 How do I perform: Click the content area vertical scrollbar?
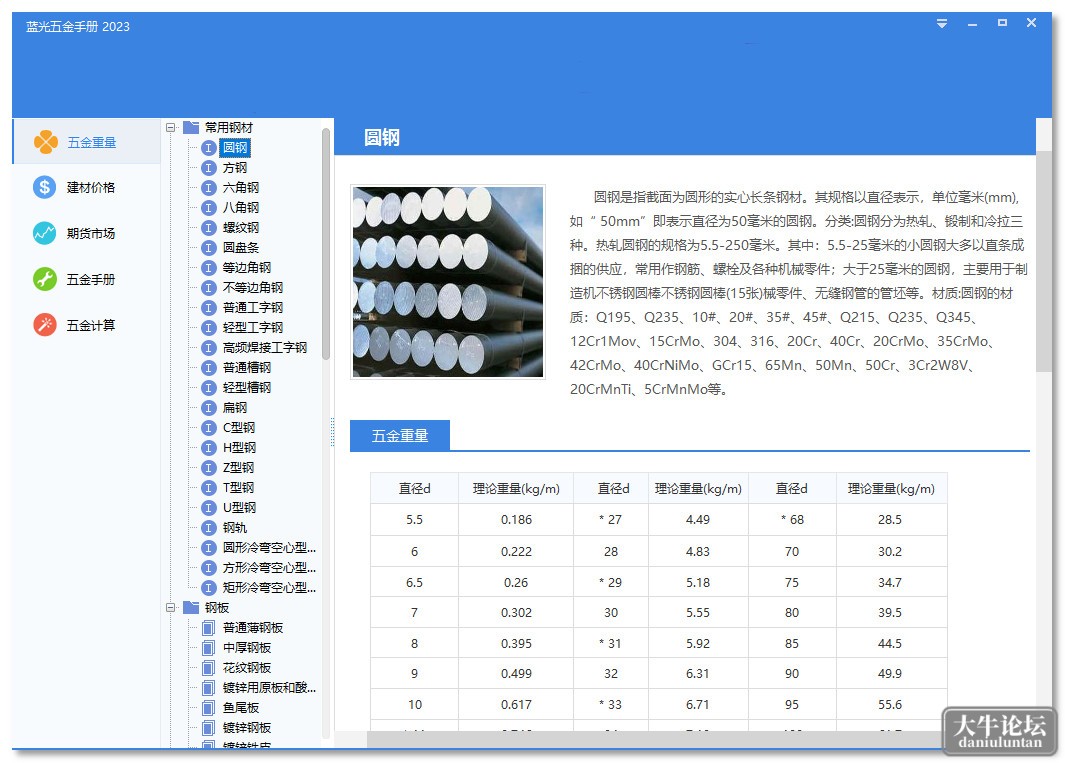point(1043,261)
